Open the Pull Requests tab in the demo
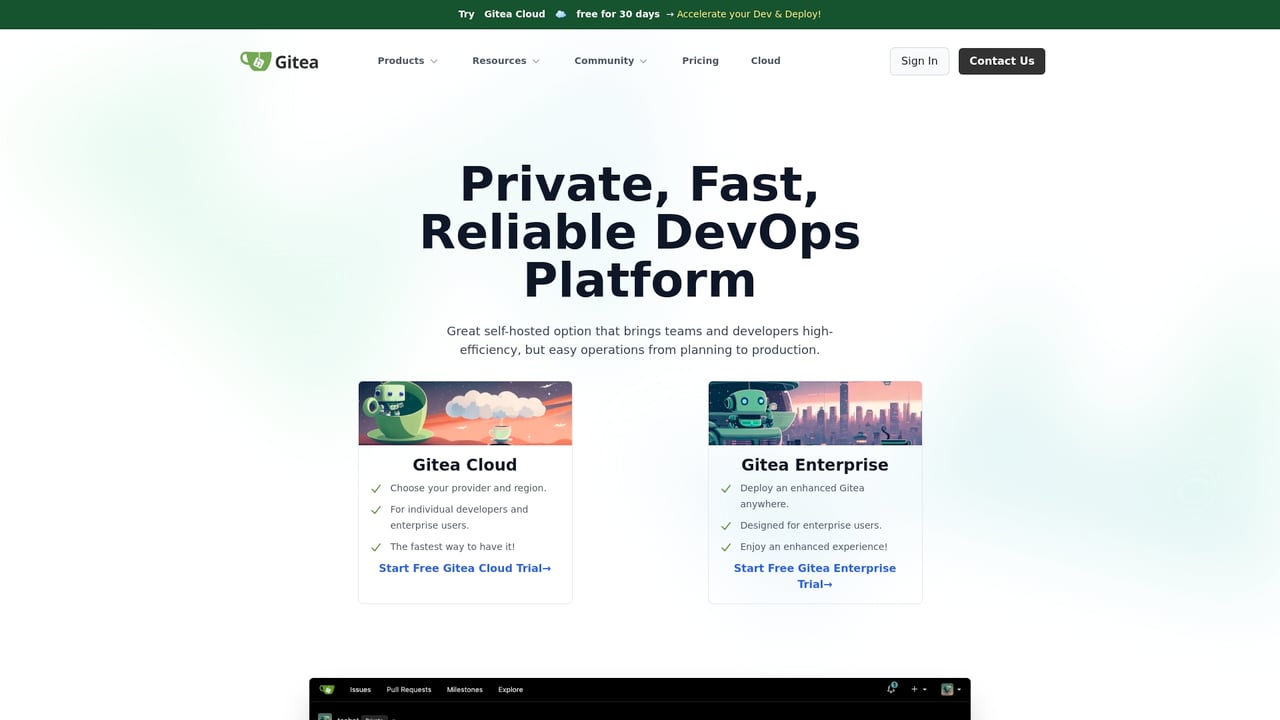 [408, 689]
